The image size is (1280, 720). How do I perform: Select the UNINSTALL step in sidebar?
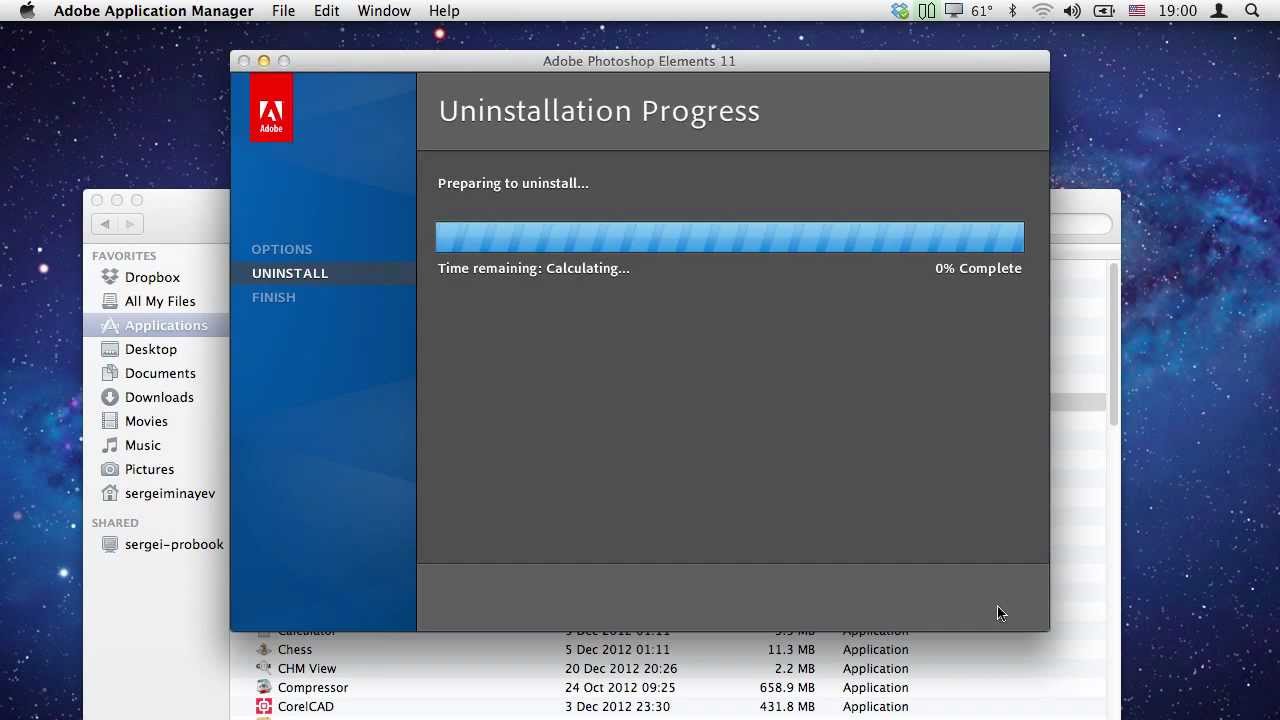pyautogui.click(x=290, y=273)
